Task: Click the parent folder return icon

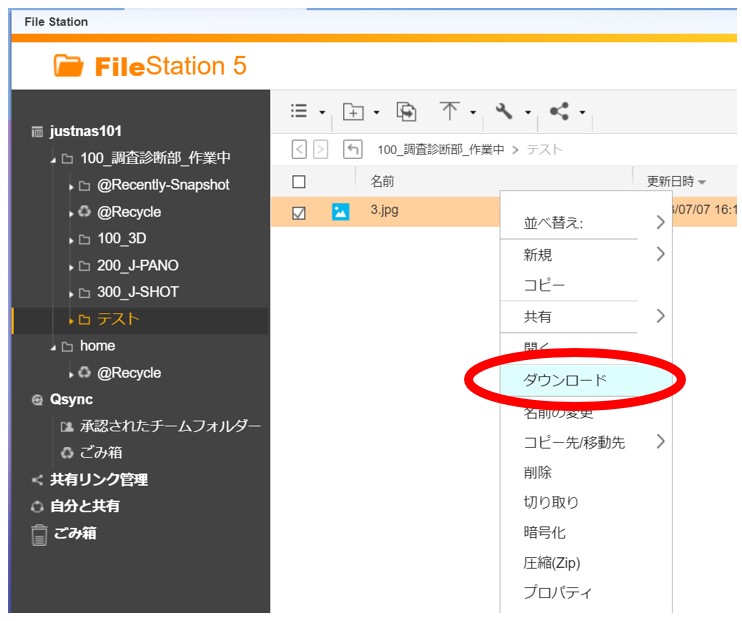Action: (x=353, y=150)
